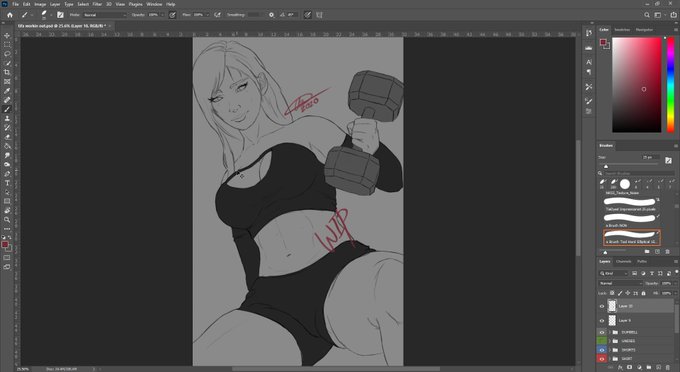
Task: Click the hue spectrum slider
Action: point(670,85)
